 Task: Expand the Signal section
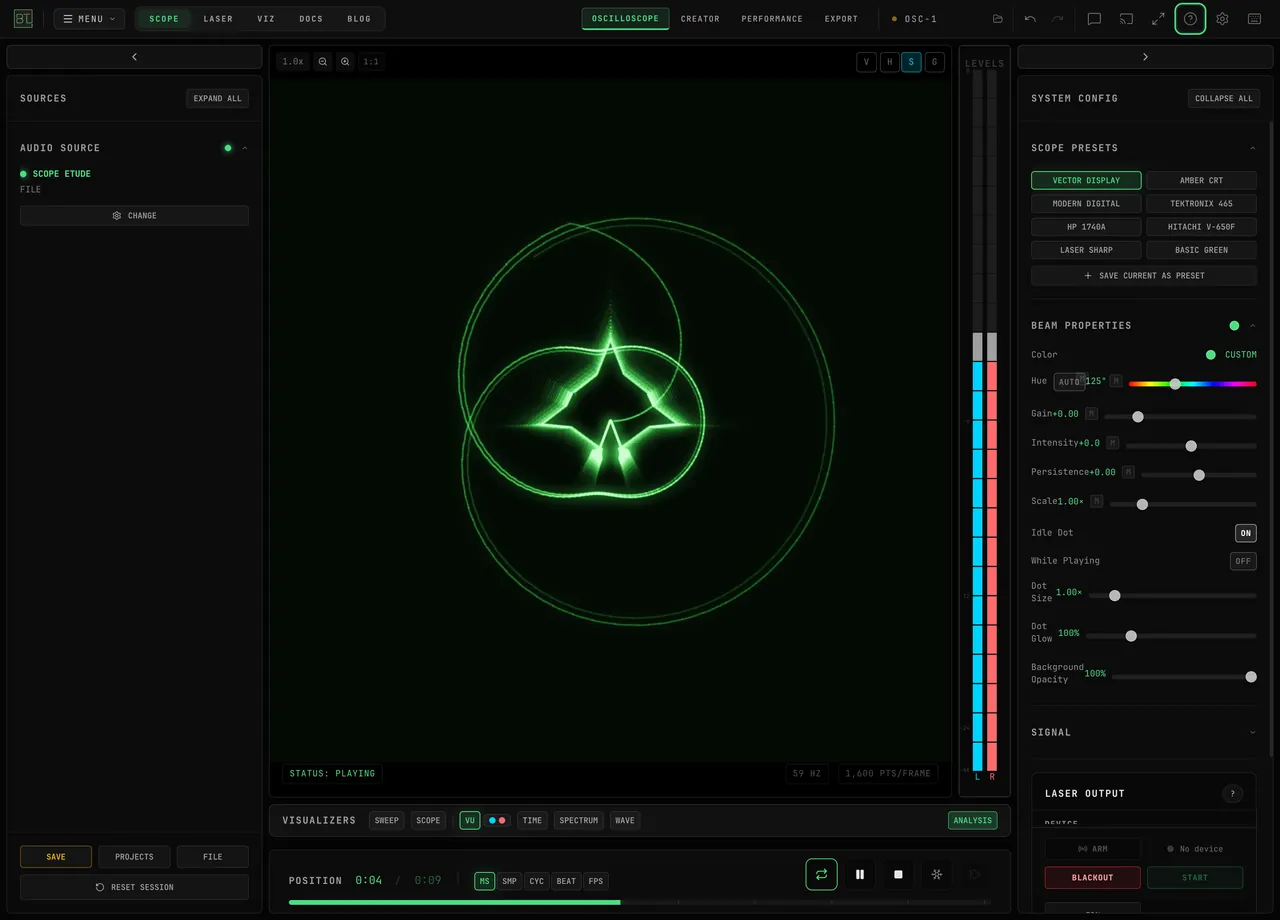coord(1252,733)
